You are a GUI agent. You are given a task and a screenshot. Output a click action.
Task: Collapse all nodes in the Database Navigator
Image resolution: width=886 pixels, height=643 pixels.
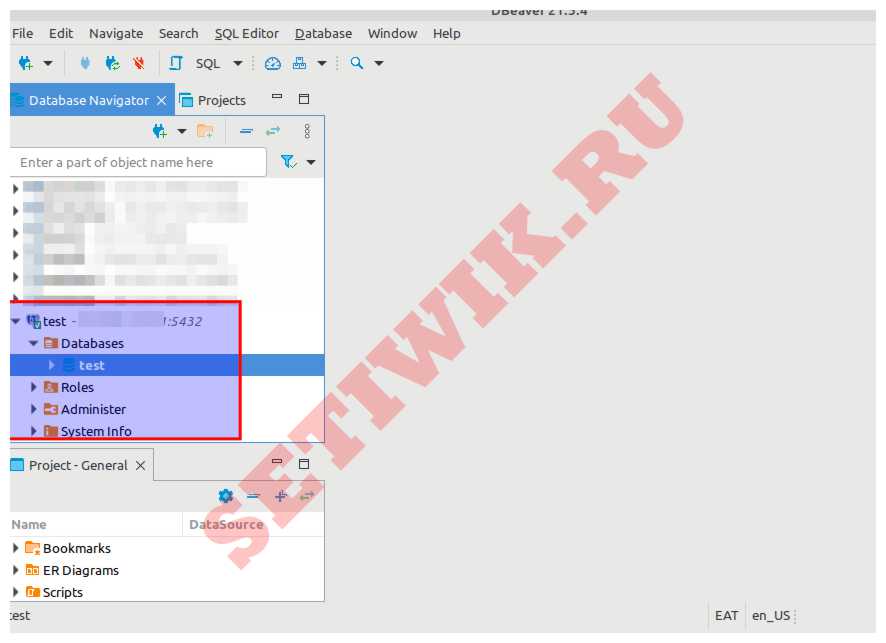(246, 131)
